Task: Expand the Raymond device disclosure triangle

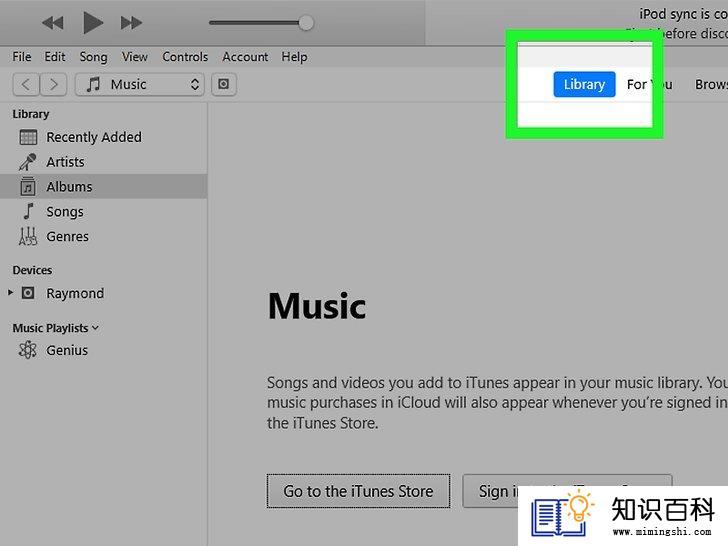Action: click(11, 292)
